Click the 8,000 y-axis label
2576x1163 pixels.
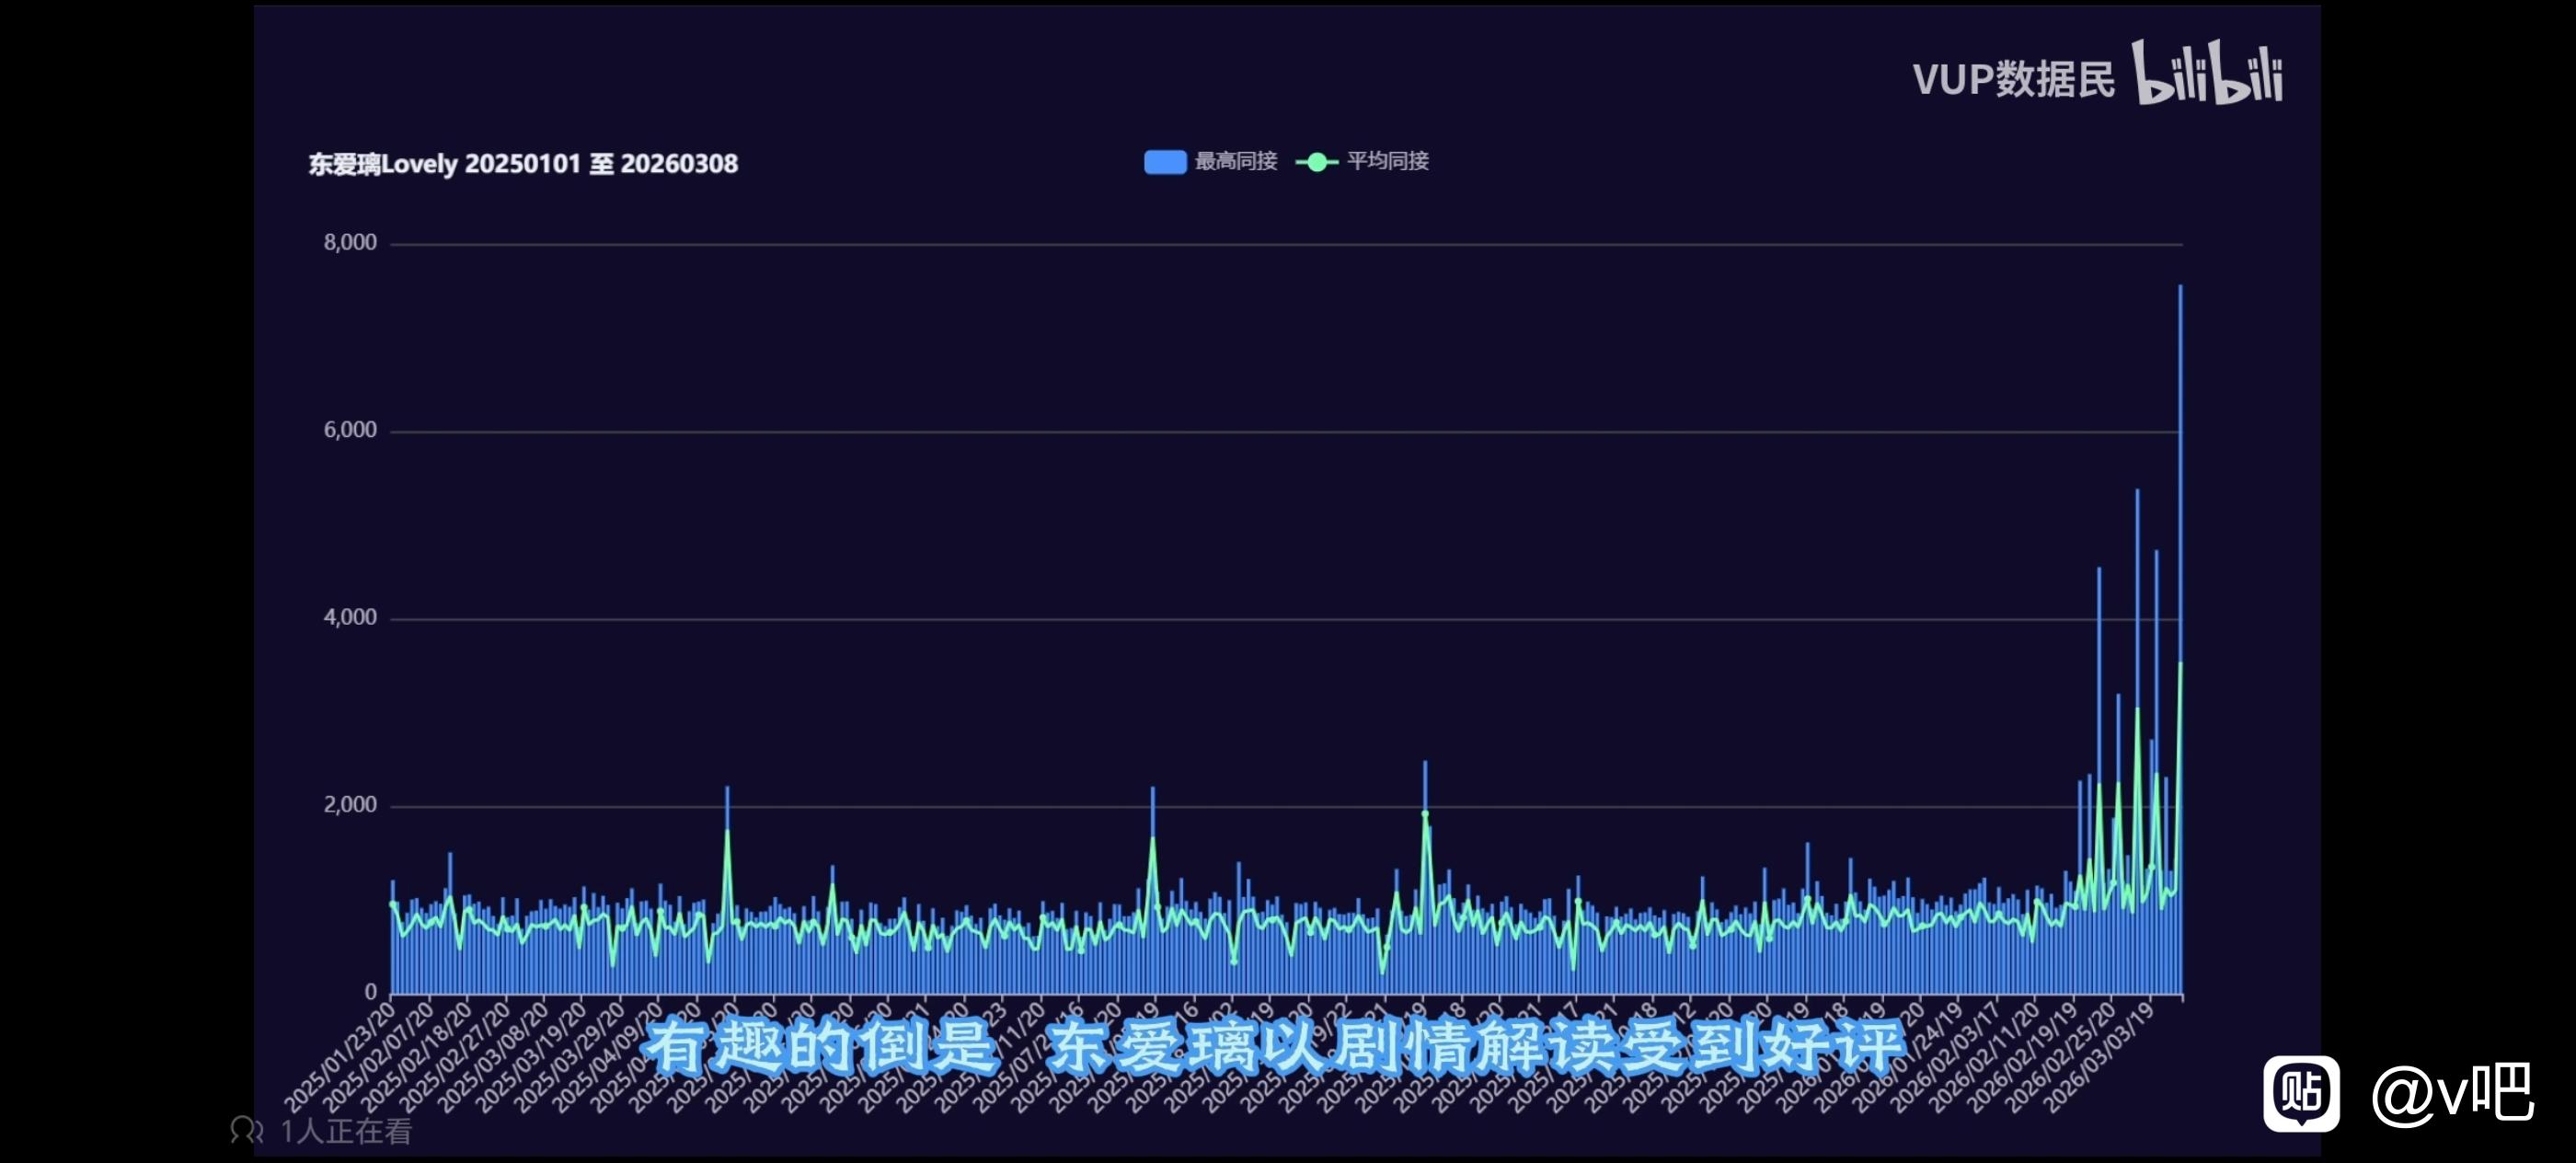point(350,243)
